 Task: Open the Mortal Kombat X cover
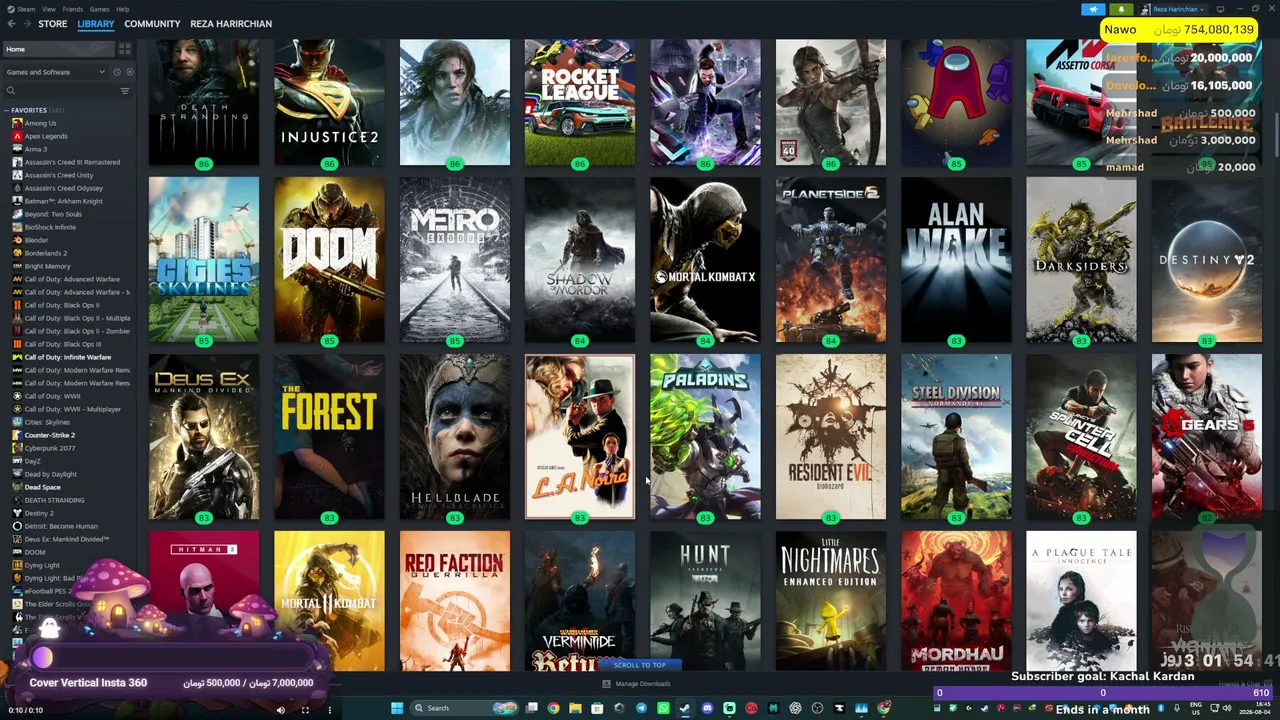click(x=705, y=260)
